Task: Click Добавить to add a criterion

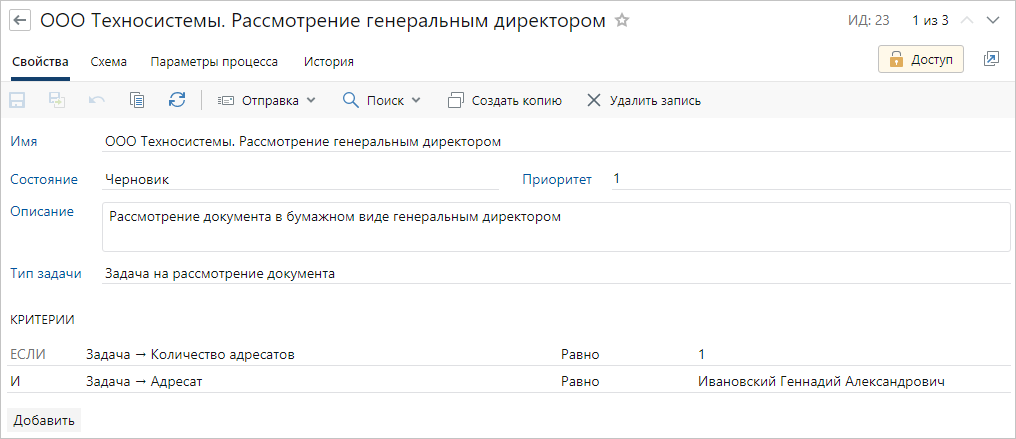Action: pos(44,420)
